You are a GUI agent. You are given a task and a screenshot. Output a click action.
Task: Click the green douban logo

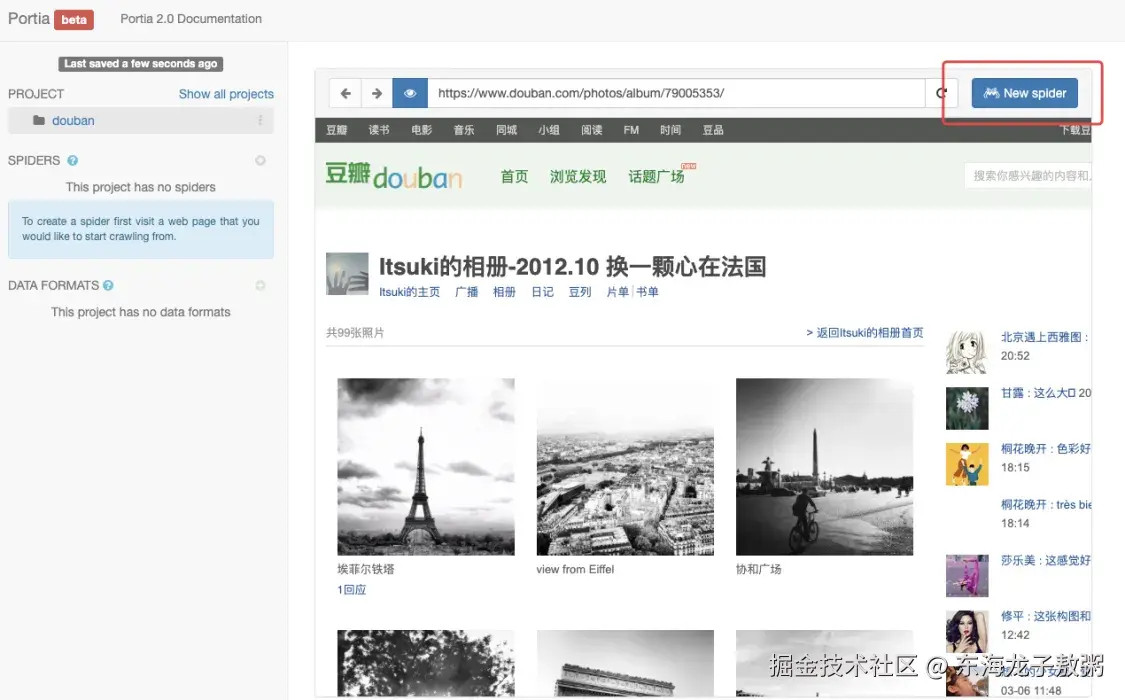[x=394, y=176]
